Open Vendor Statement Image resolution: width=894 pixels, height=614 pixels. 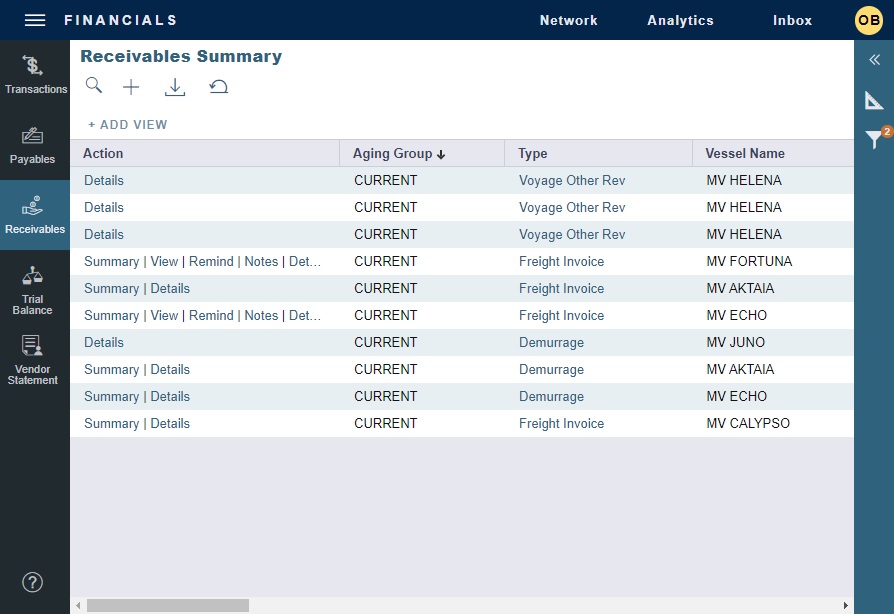35,360
